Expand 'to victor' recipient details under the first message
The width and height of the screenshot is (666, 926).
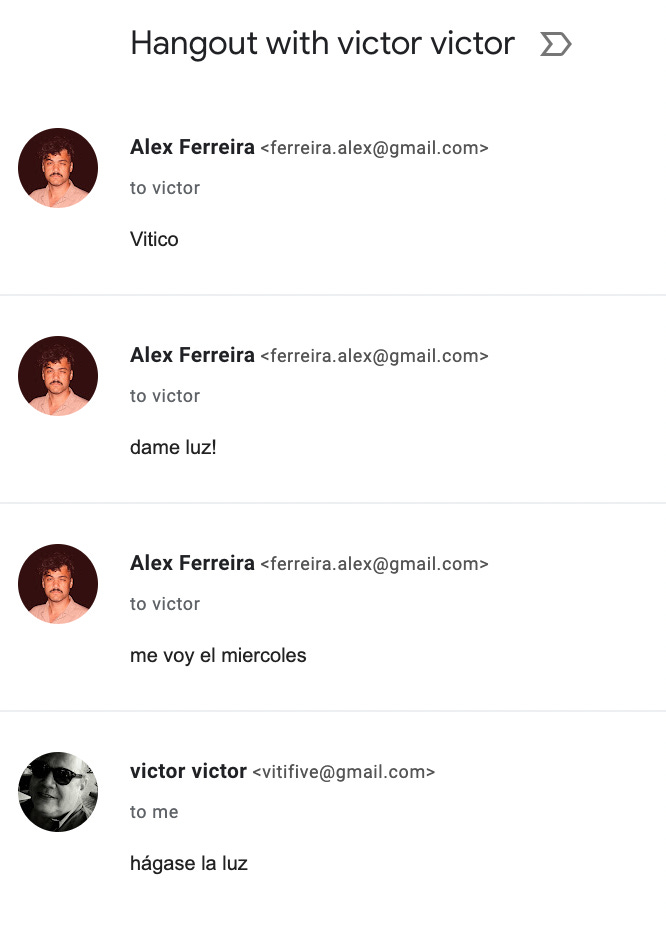[165, 188]
